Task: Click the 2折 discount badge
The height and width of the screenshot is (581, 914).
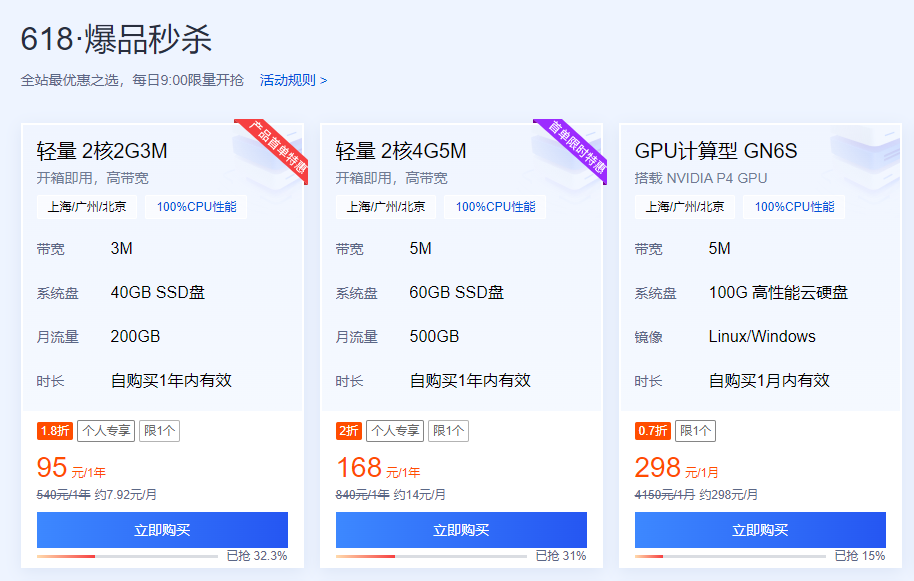Action: click(348, 431)
